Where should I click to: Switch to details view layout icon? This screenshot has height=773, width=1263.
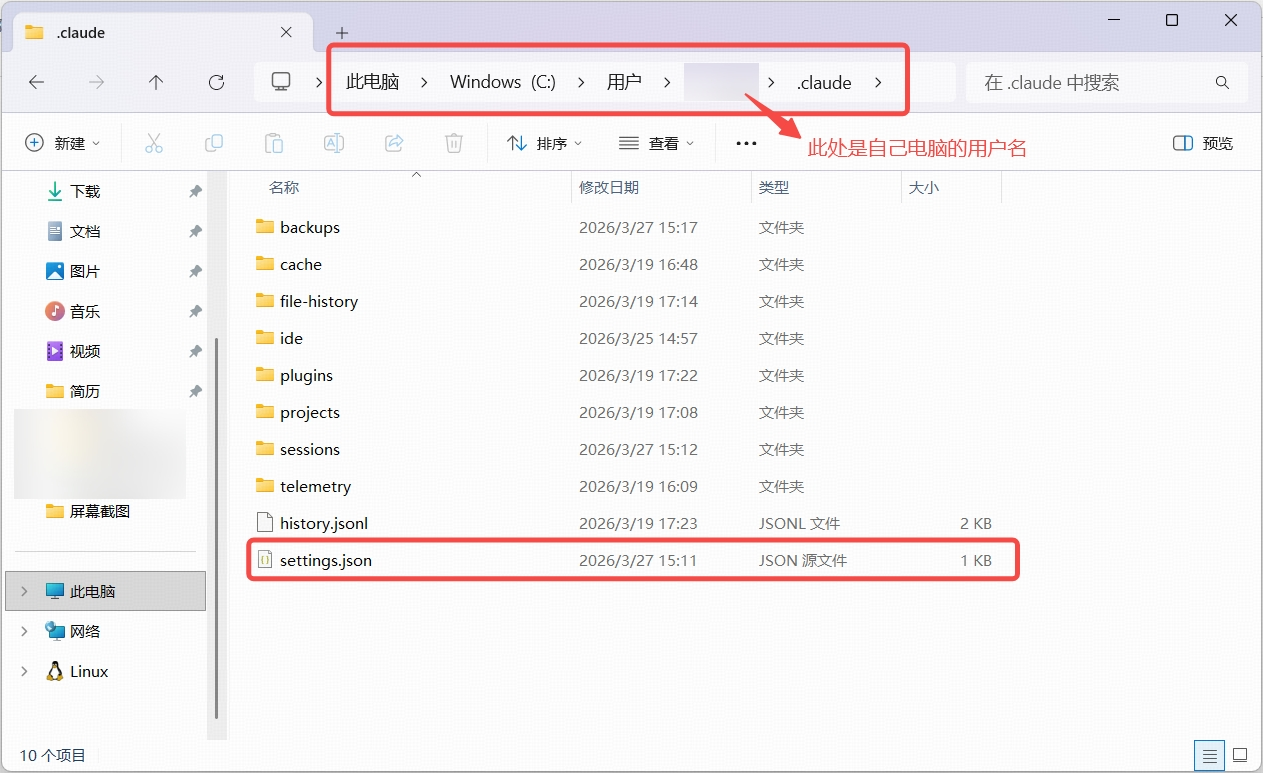point(1210,755)
